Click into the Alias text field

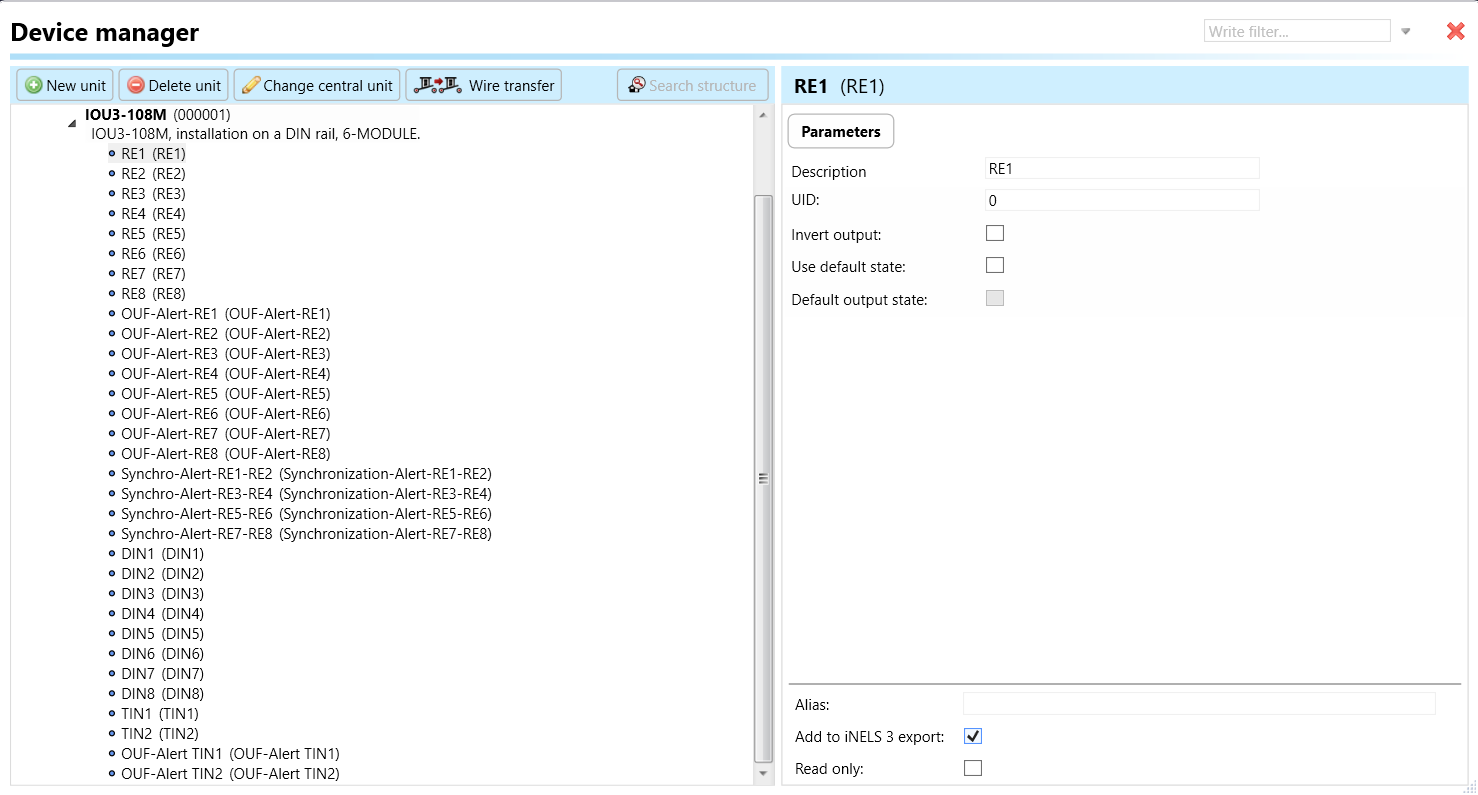coord(1198,704)
